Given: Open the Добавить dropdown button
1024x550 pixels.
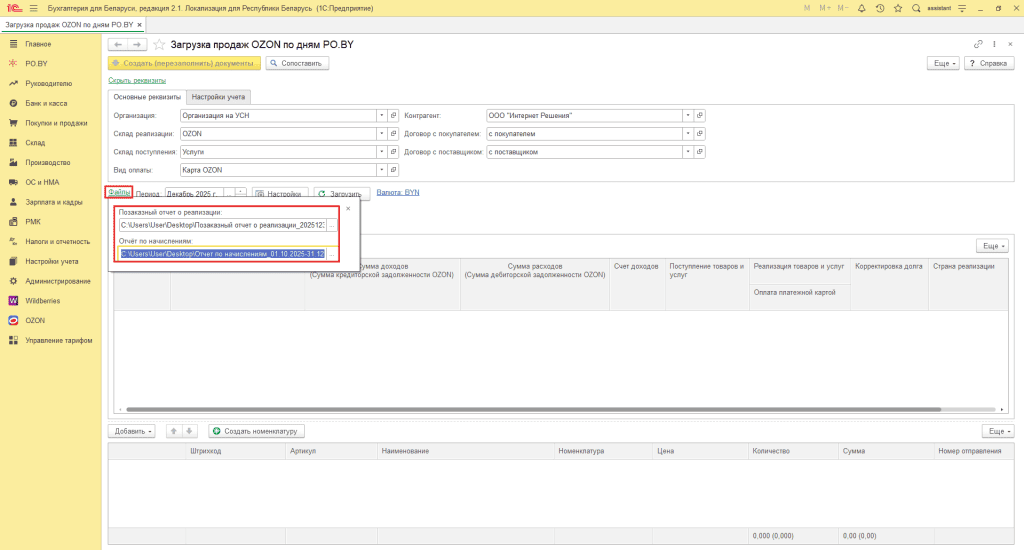Looking at the screenshot, I should [x=132, y=431].
